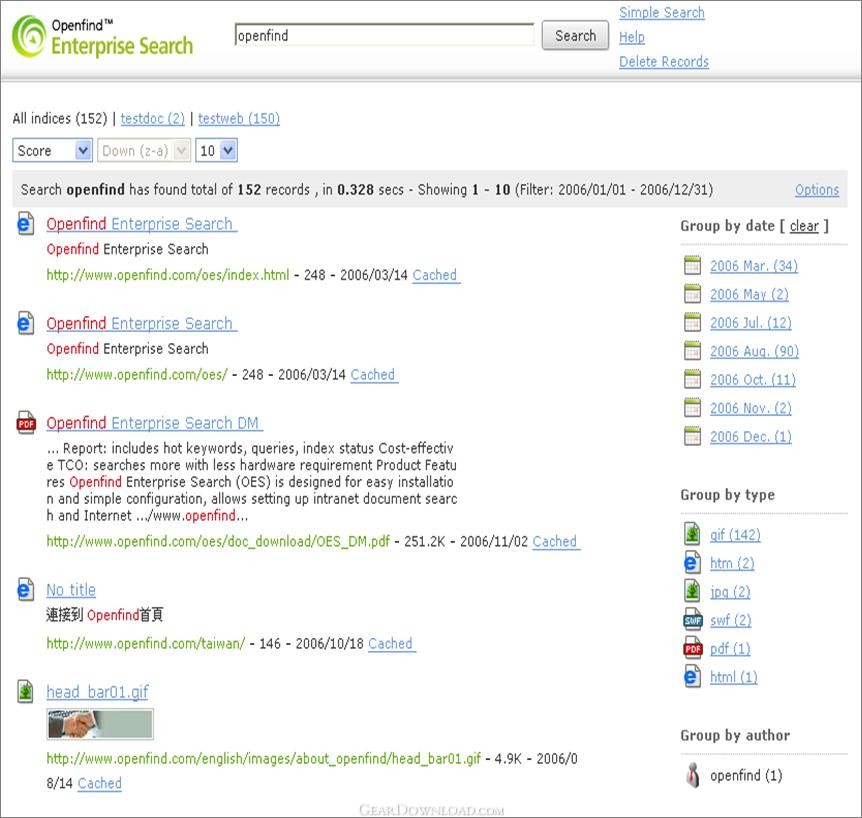
Task: Click calendar icon next to 2006 Jul.
Action: click(692, 322)
